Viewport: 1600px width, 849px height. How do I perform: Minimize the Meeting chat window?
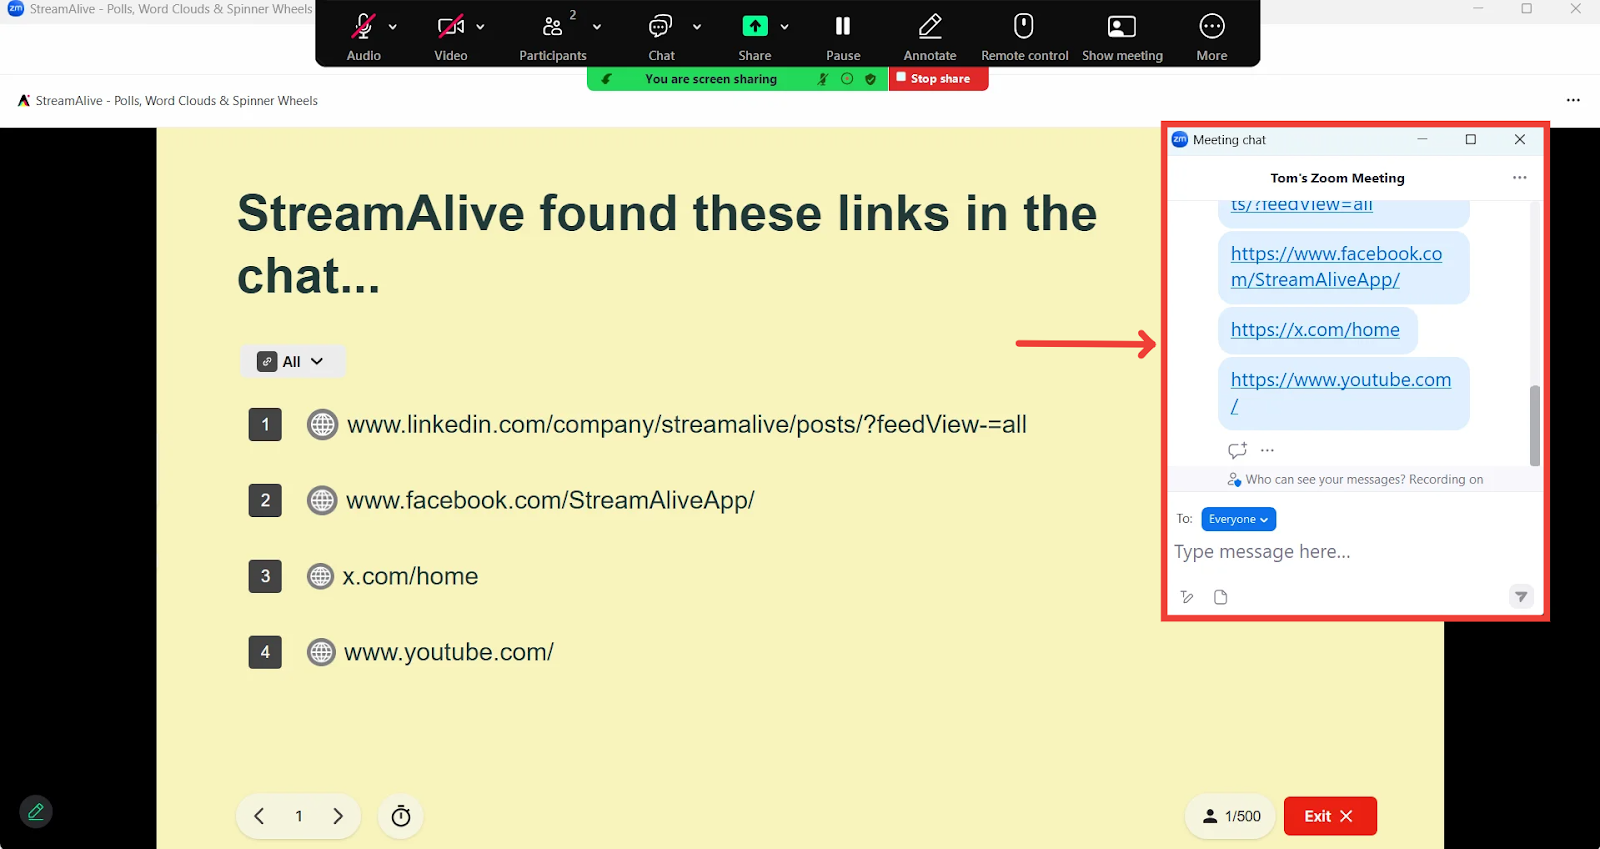click(x=1422, y=139)
